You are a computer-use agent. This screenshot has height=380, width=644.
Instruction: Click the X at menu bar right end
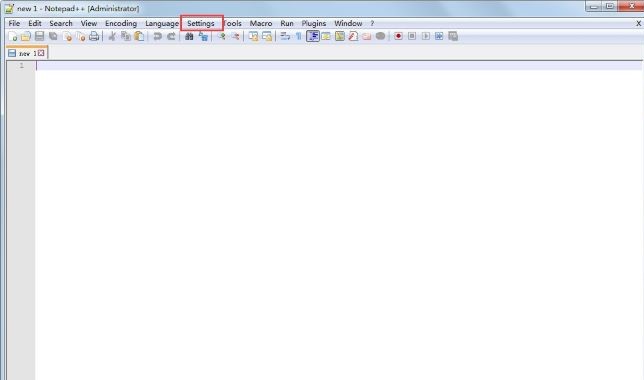[639, 23]
